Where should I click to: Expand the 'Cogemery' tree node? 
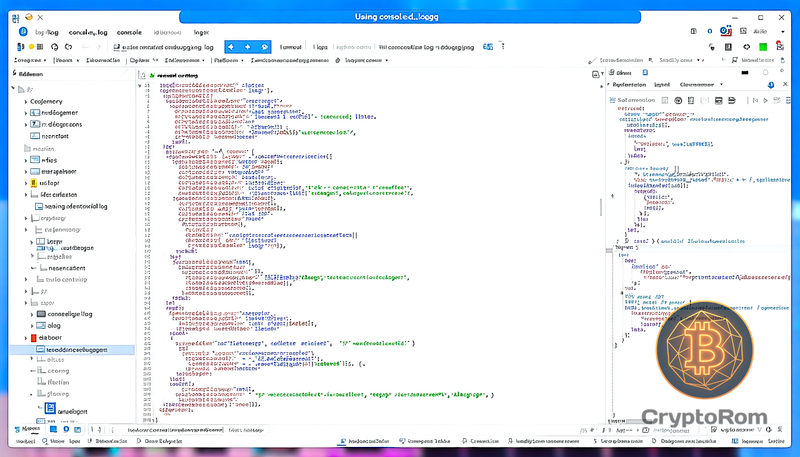click(x=26, y=101)
